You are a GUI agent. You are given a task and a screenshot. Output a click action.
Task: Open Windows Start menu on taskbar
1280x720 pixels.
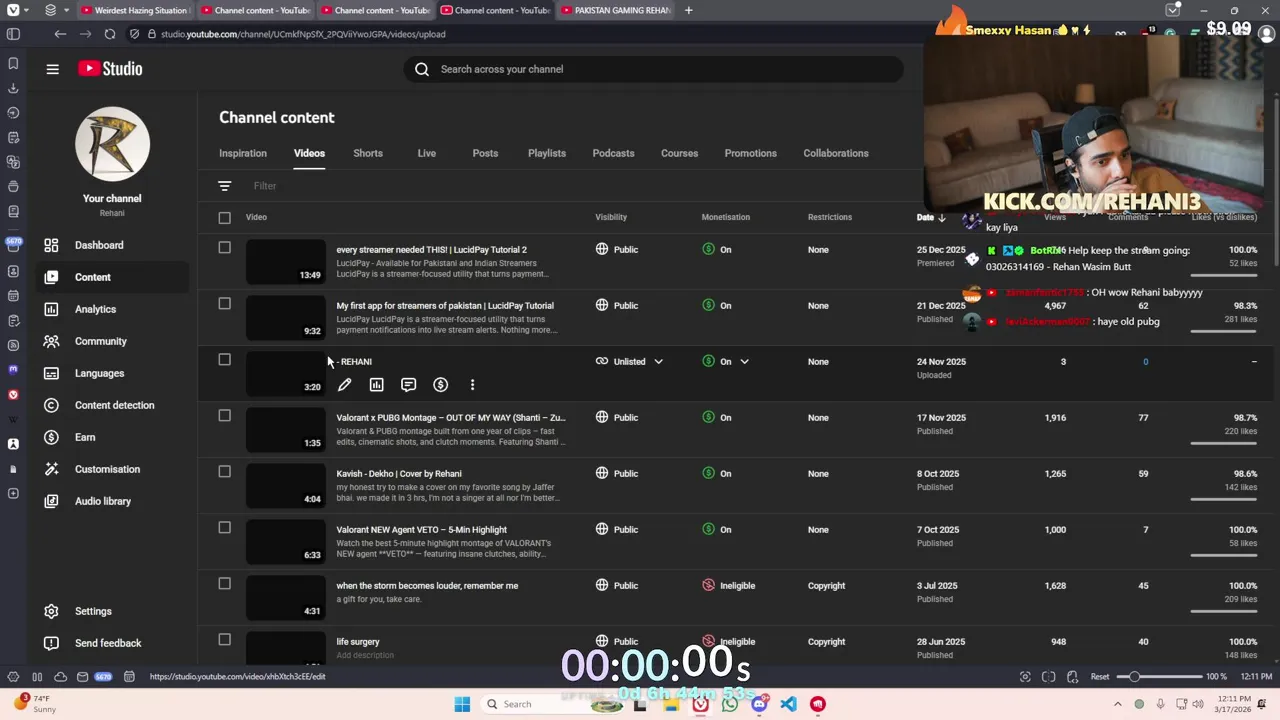pos(462,704)
